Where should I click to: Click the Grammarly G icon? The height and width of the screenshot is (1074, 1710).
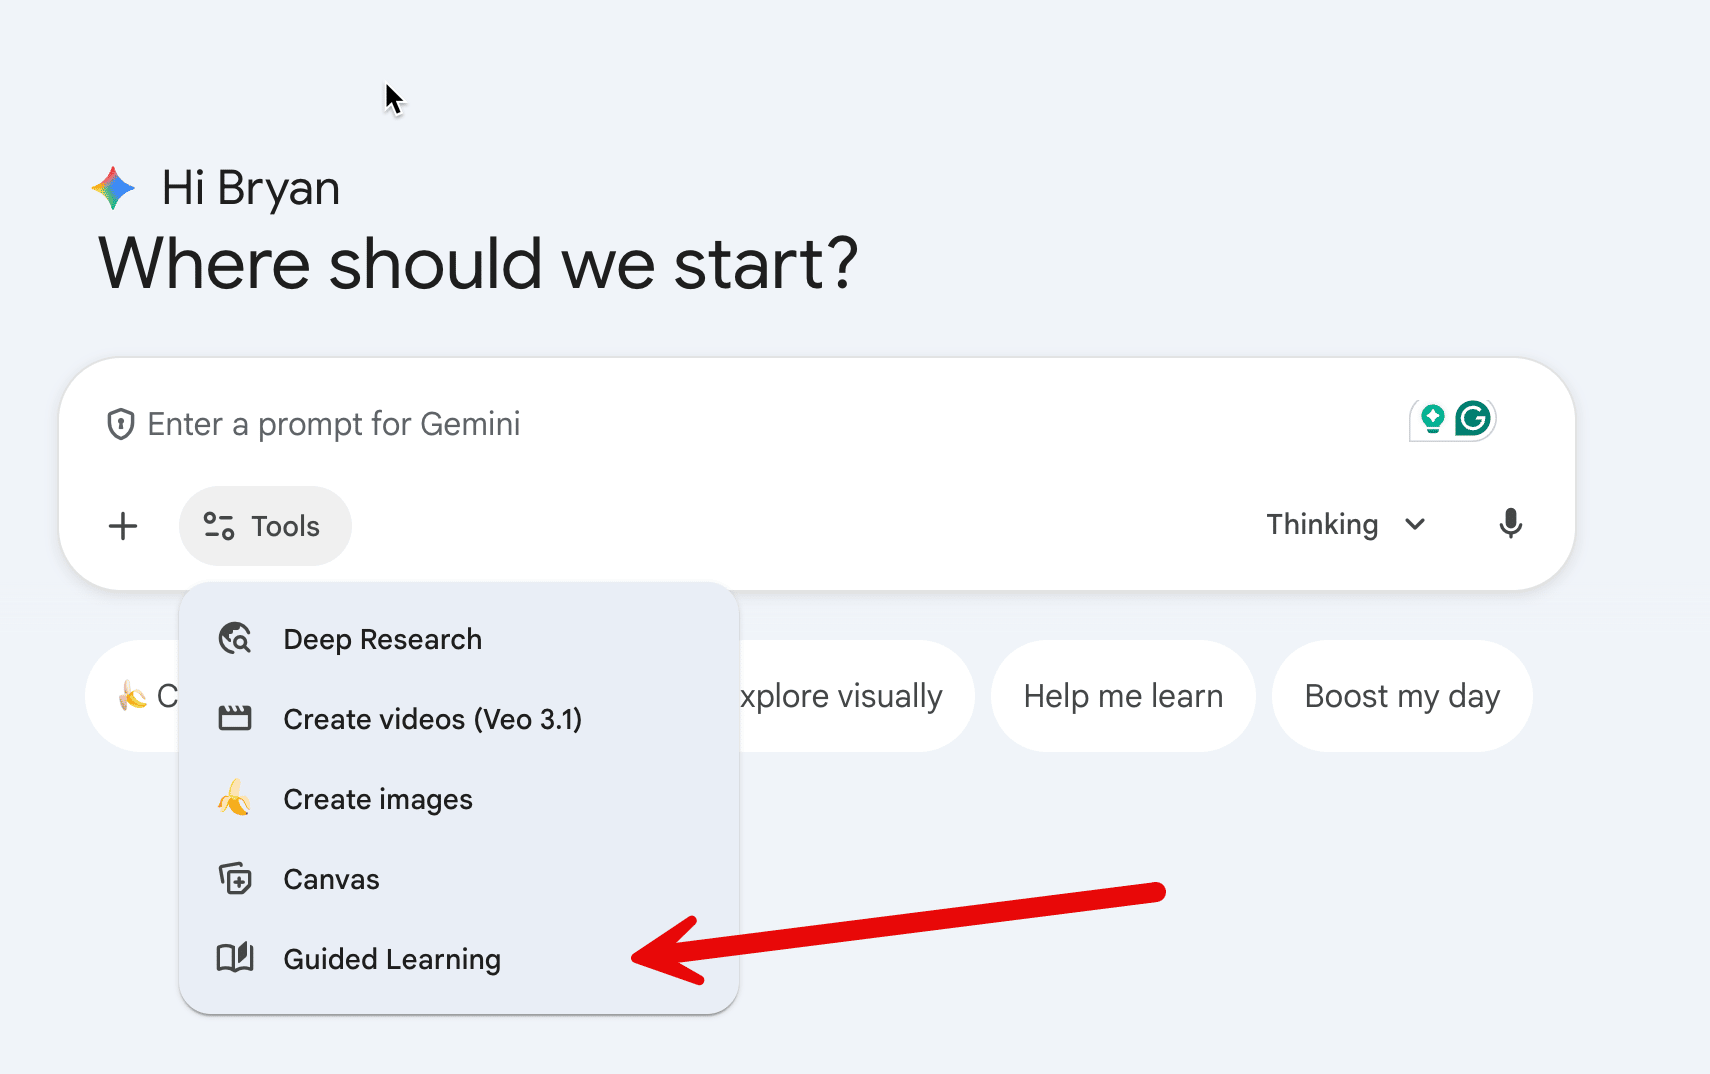[x=1473, y=419]
